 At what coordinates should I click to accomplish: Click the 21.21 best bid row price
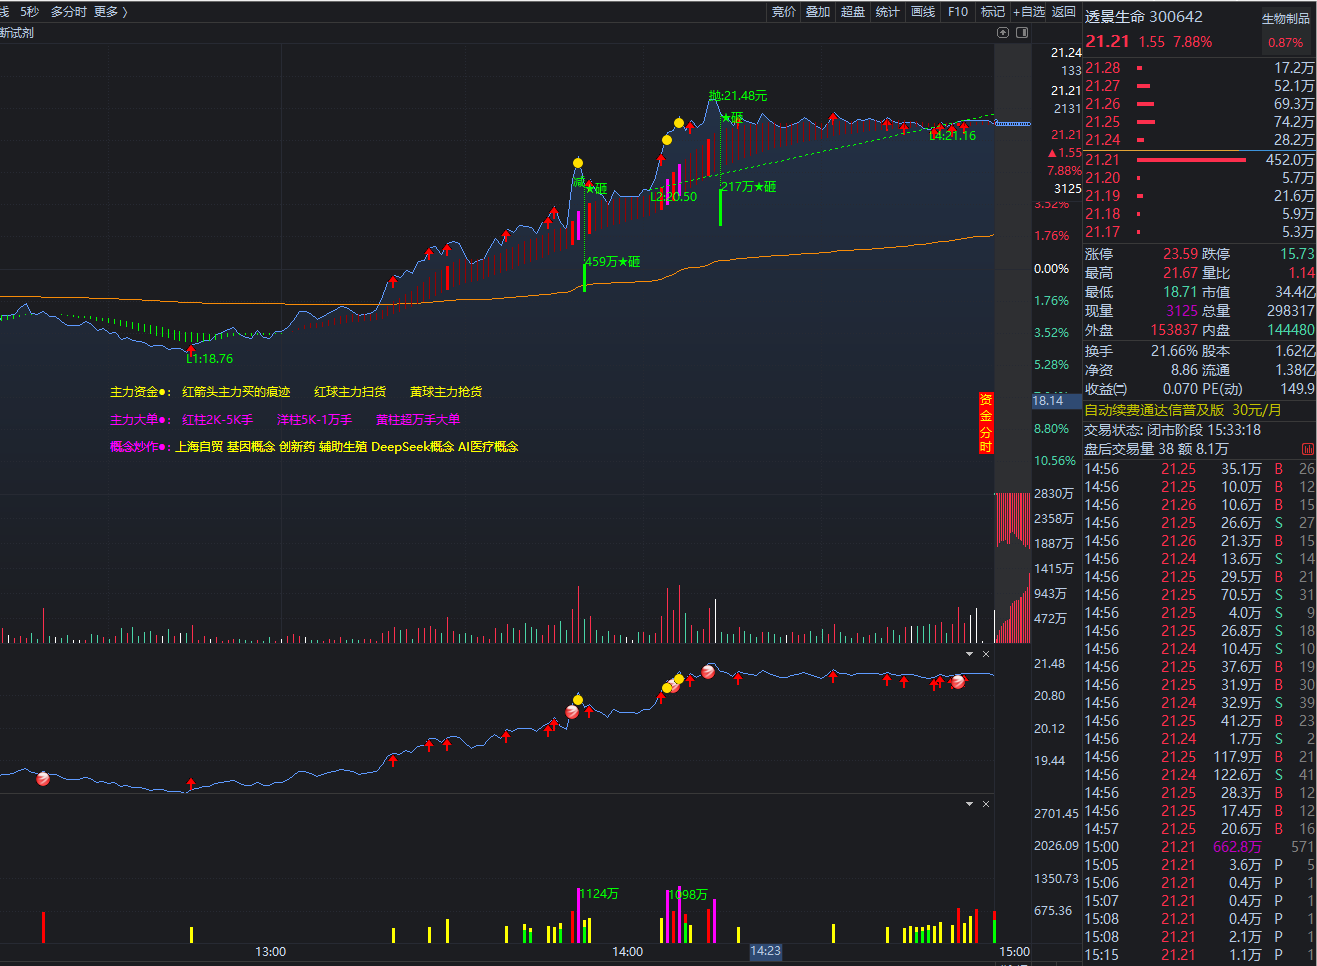click(x=1103, y=160)
